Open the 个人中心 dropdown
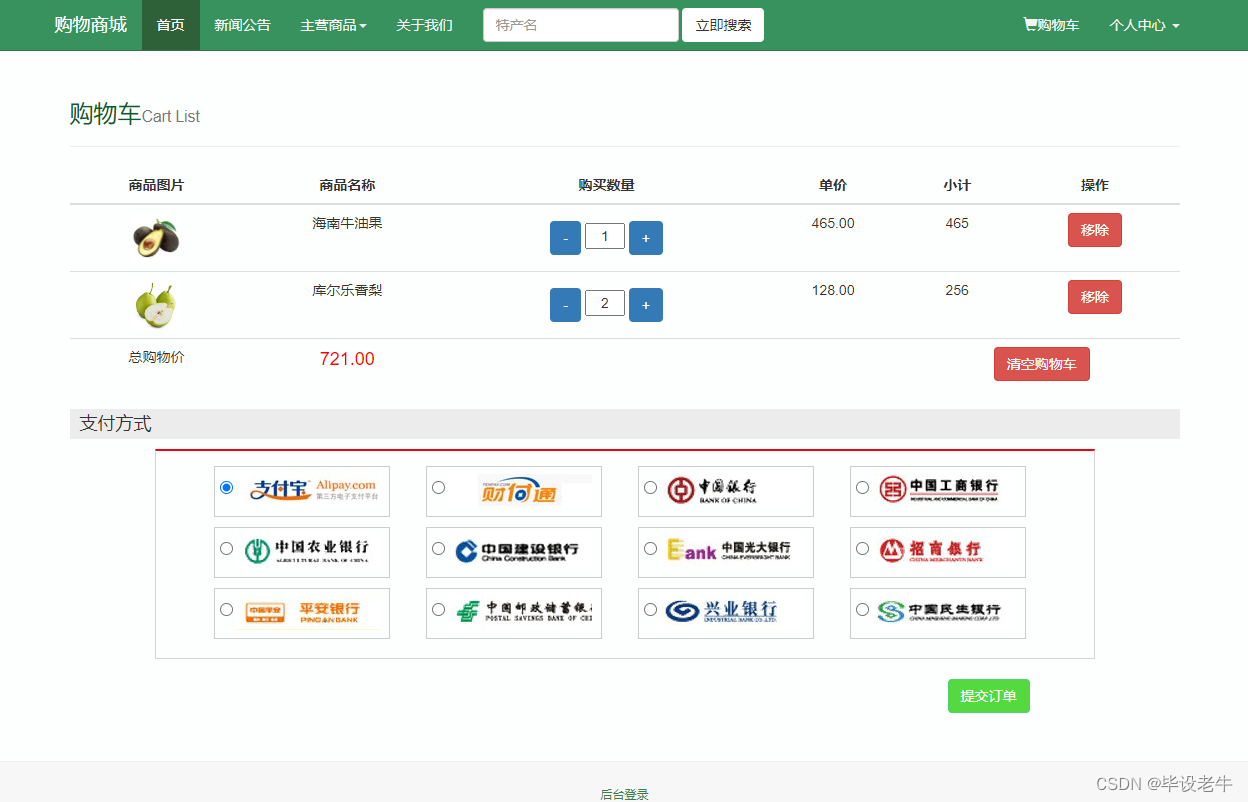The image size is (1248, 802). coord(1144,25)
